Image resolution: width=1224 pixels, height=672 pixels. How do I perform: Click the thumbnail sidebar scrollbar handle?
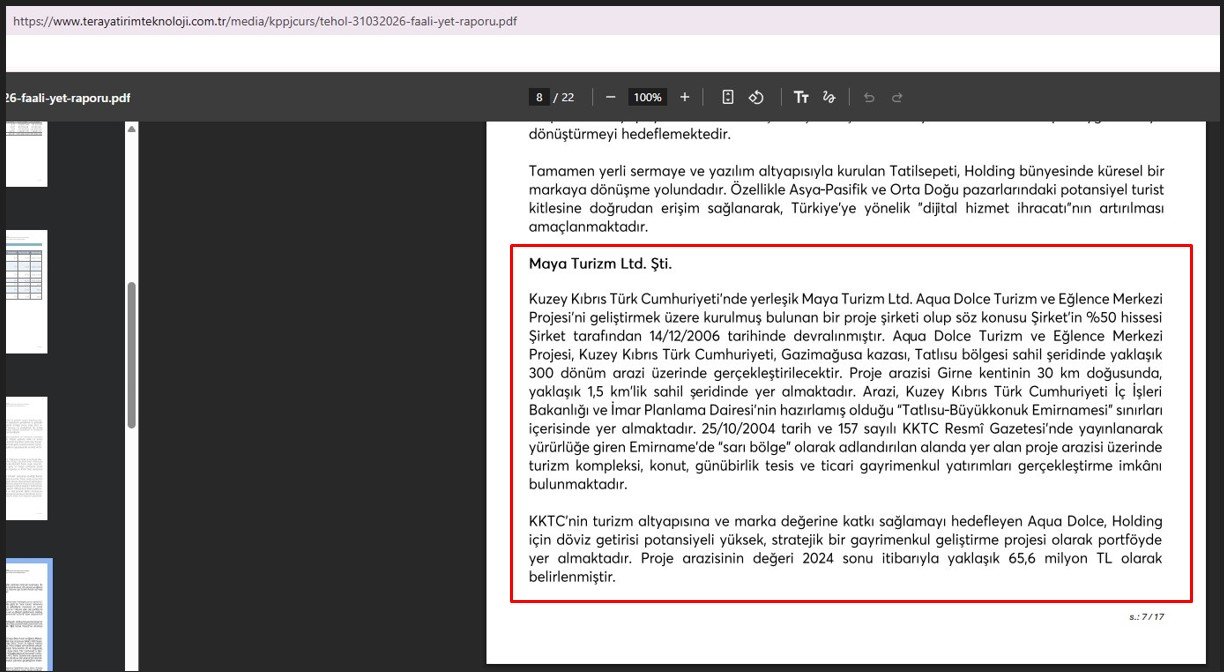tap(131, 355)
